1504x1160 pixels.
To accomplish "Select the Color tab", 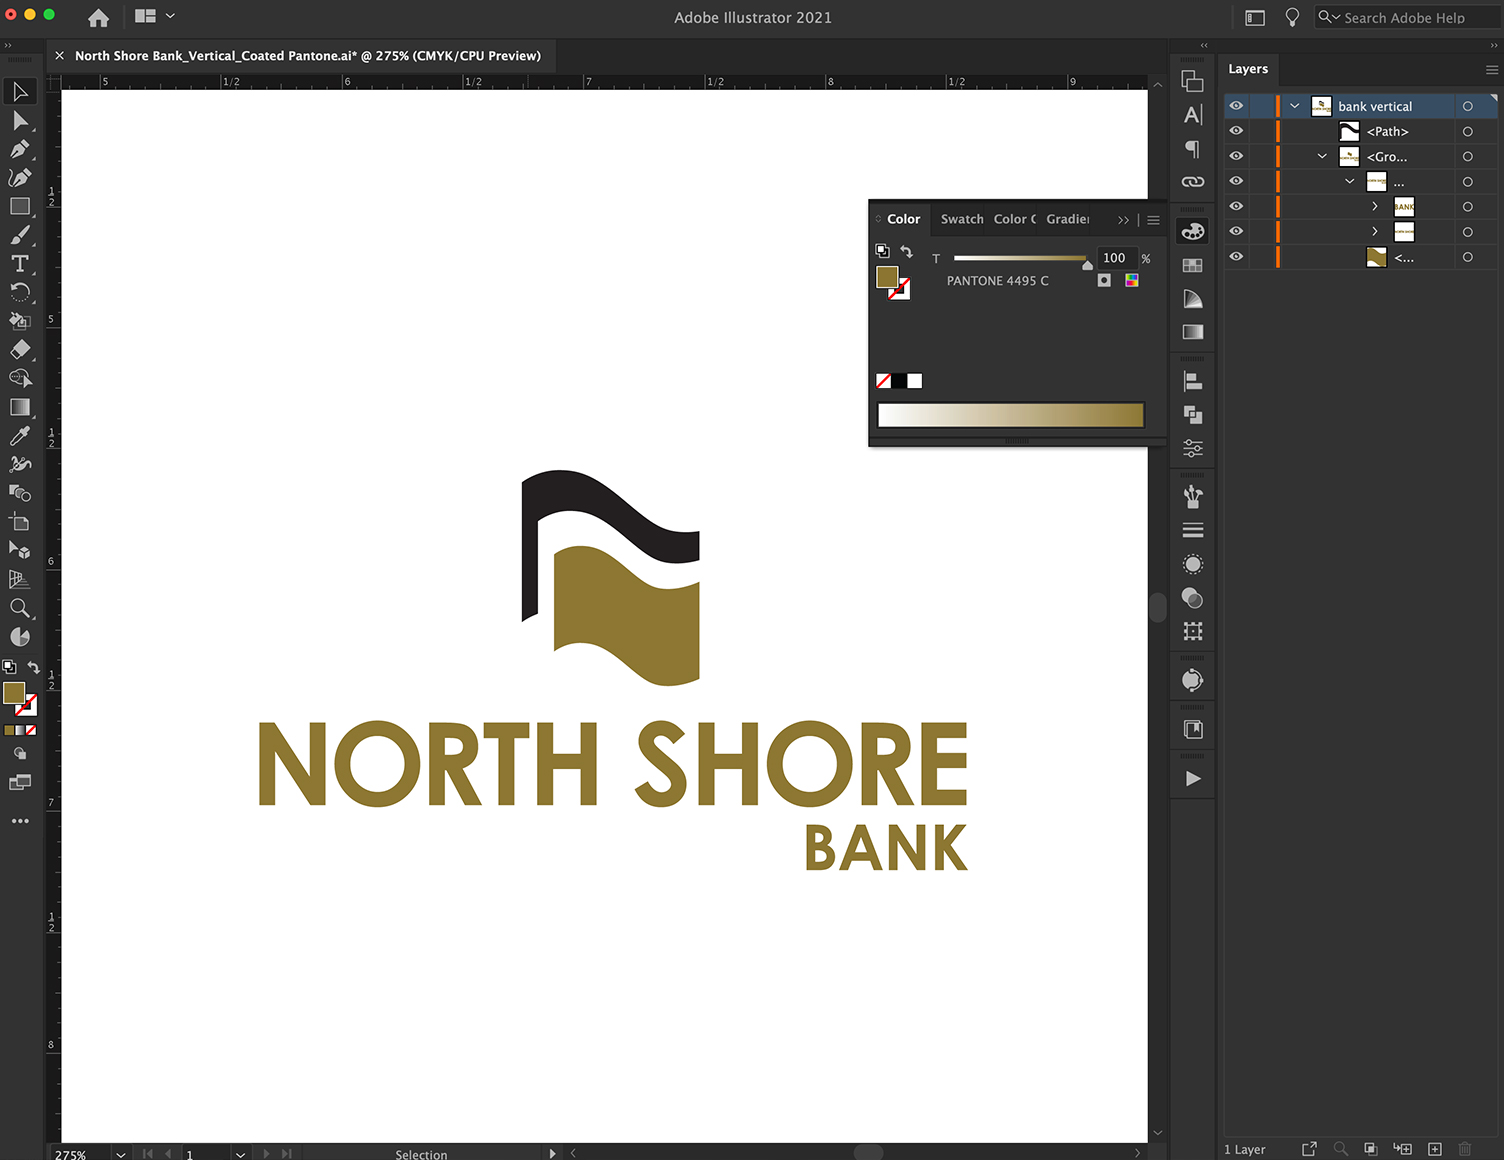I will (x=903, y=219).
